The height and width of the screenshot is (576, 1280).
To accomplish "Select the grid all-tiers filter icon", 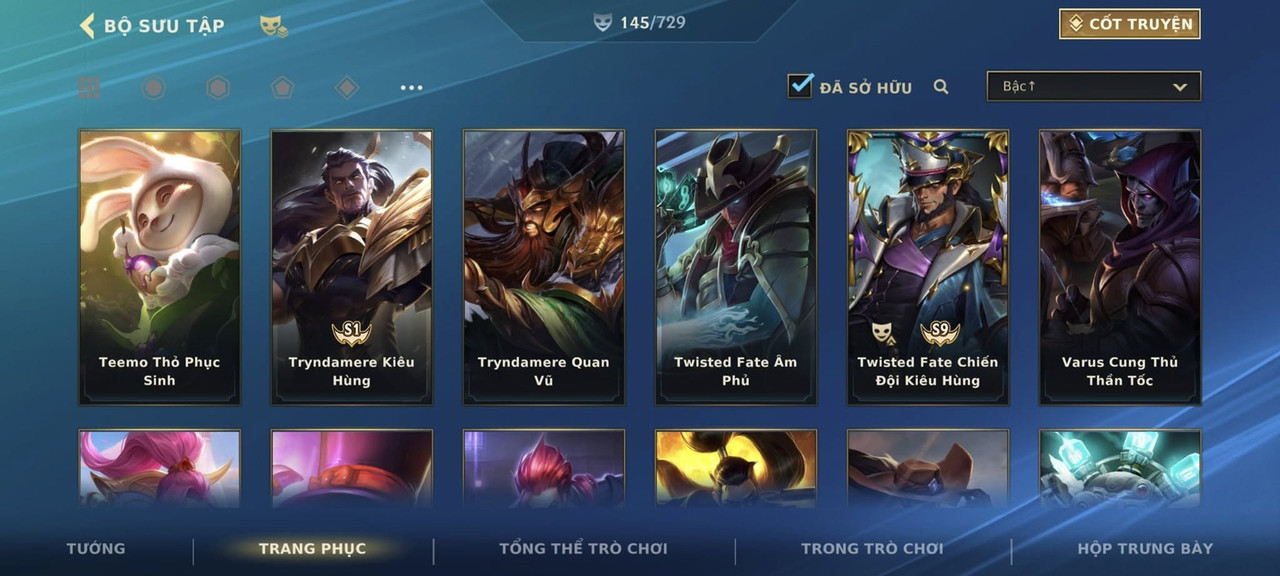I will point(90,88).
